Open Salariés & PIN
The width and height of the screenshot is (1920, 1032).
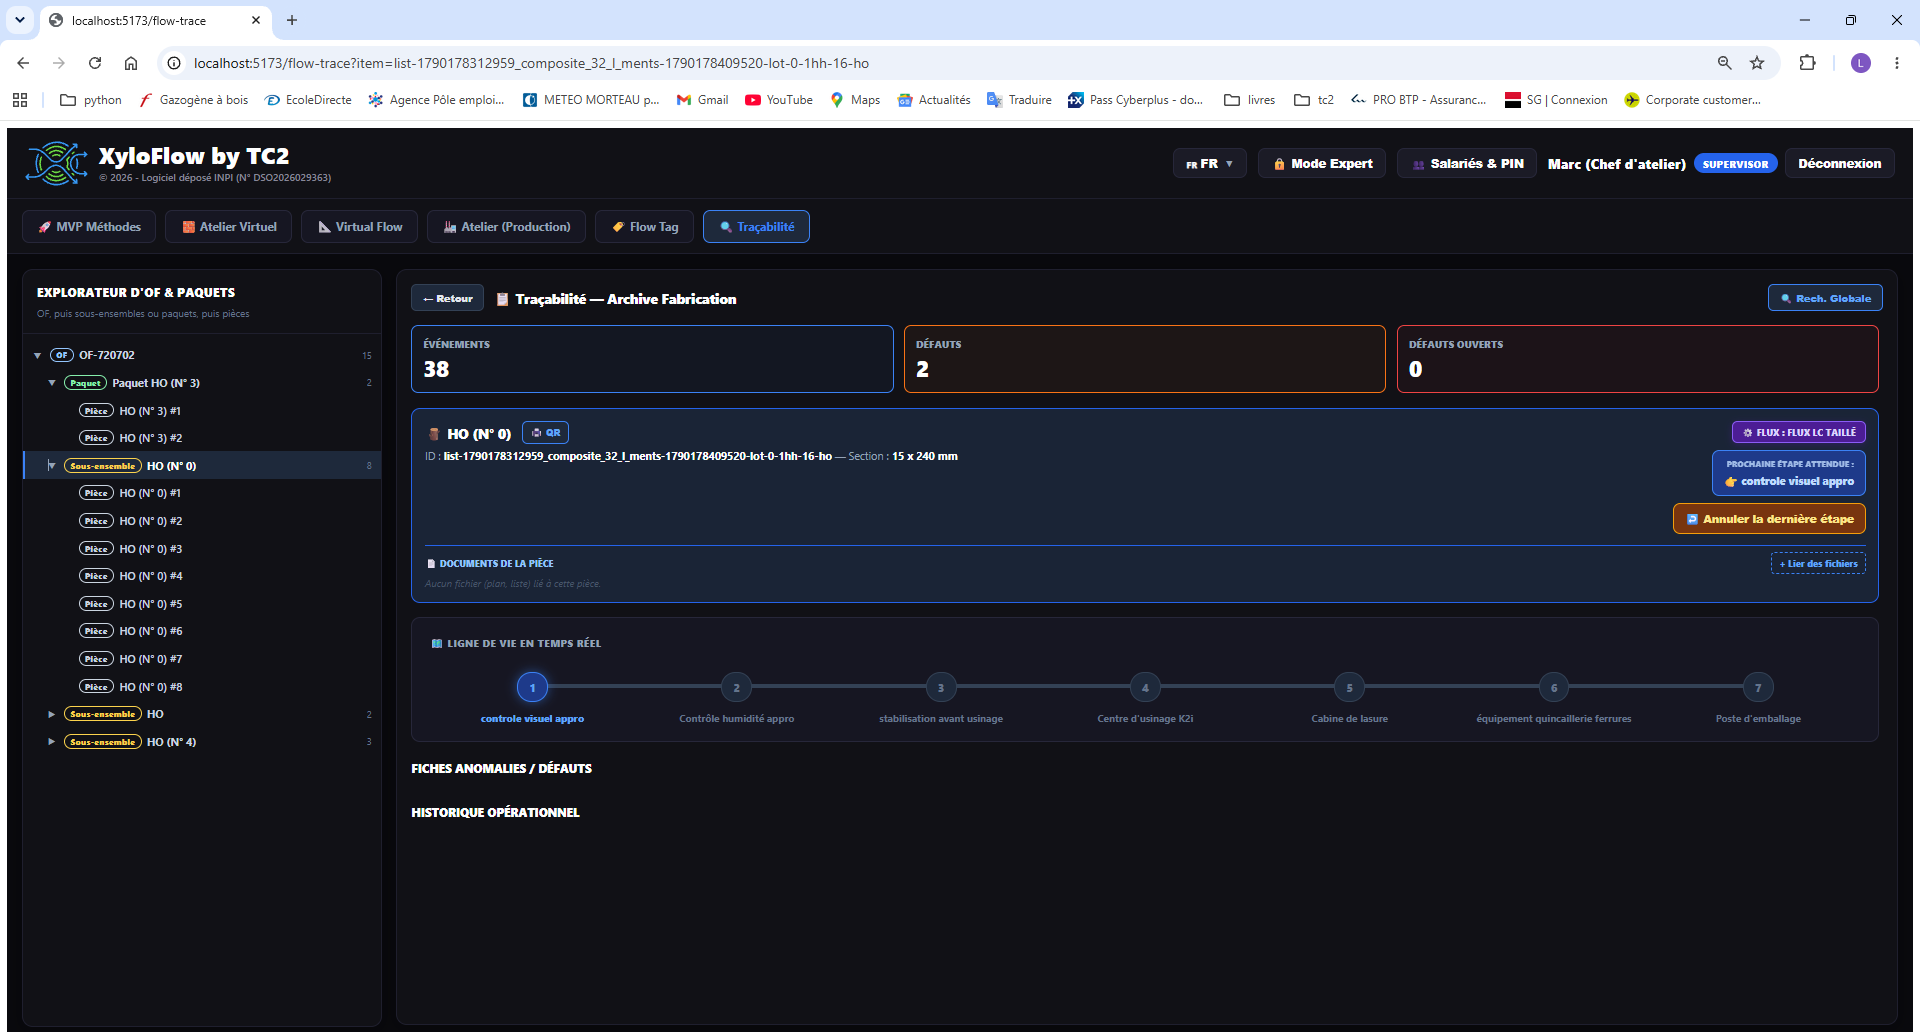[1467, 164]
